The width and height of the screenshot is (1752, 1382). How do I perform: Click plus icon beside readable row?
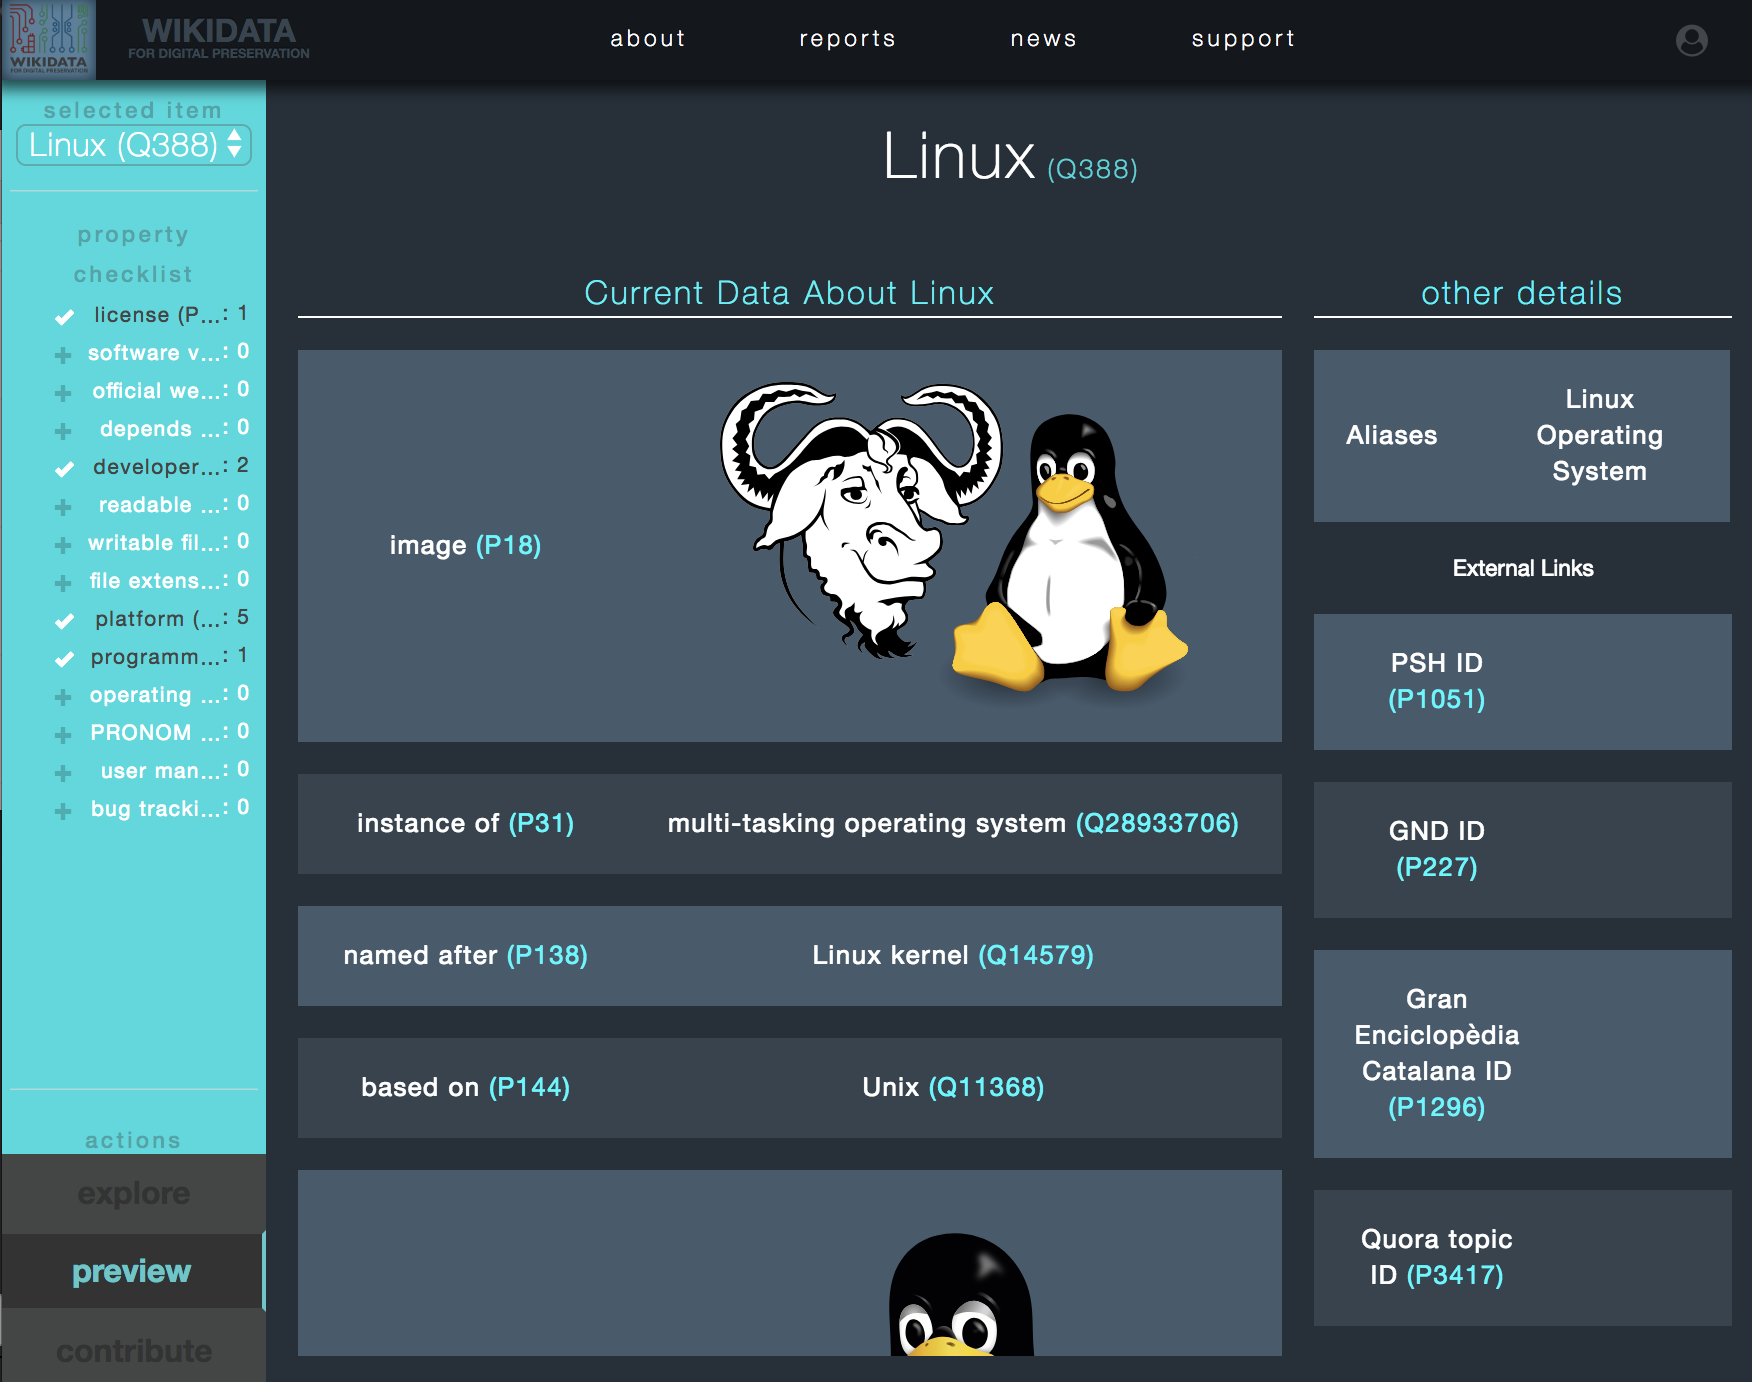(x=63, y=507)
